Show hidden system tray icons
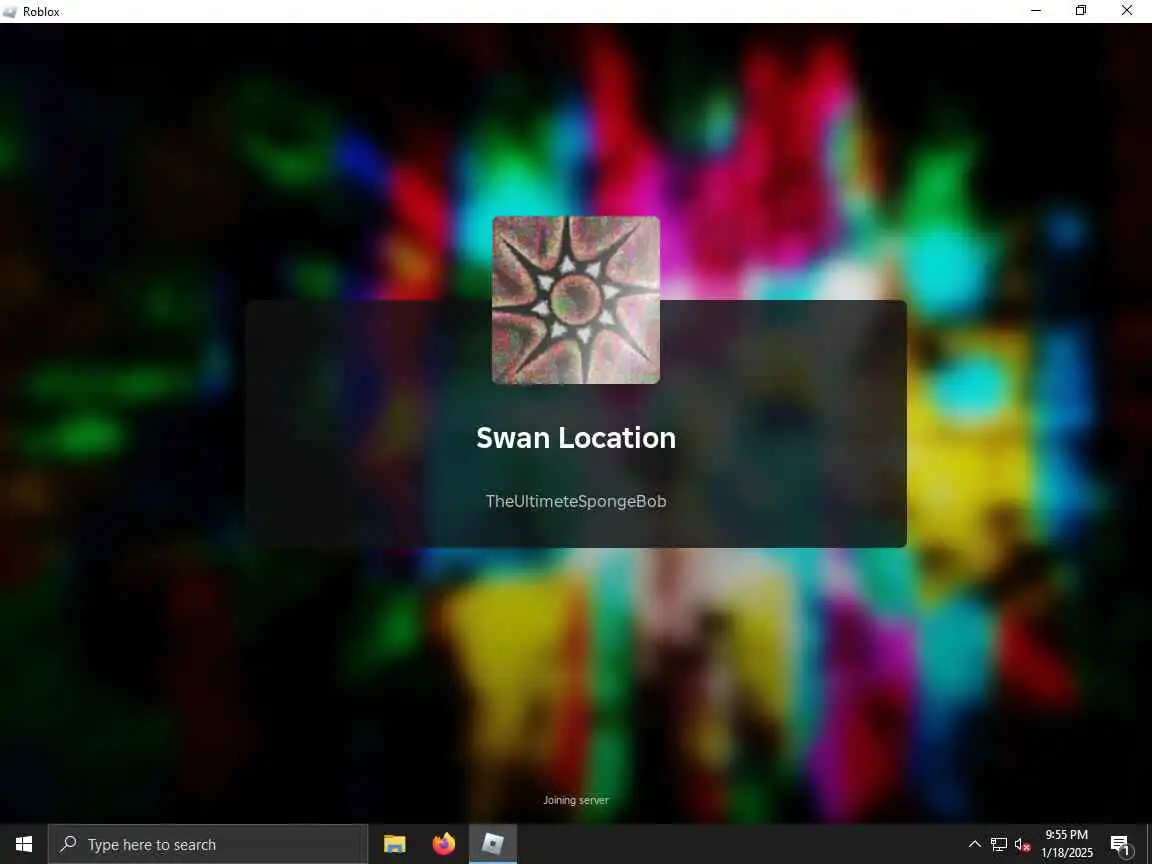Image resolution: width=1152 pixels, height=864 pixels. pyautogui.click(x=974, y=844)
